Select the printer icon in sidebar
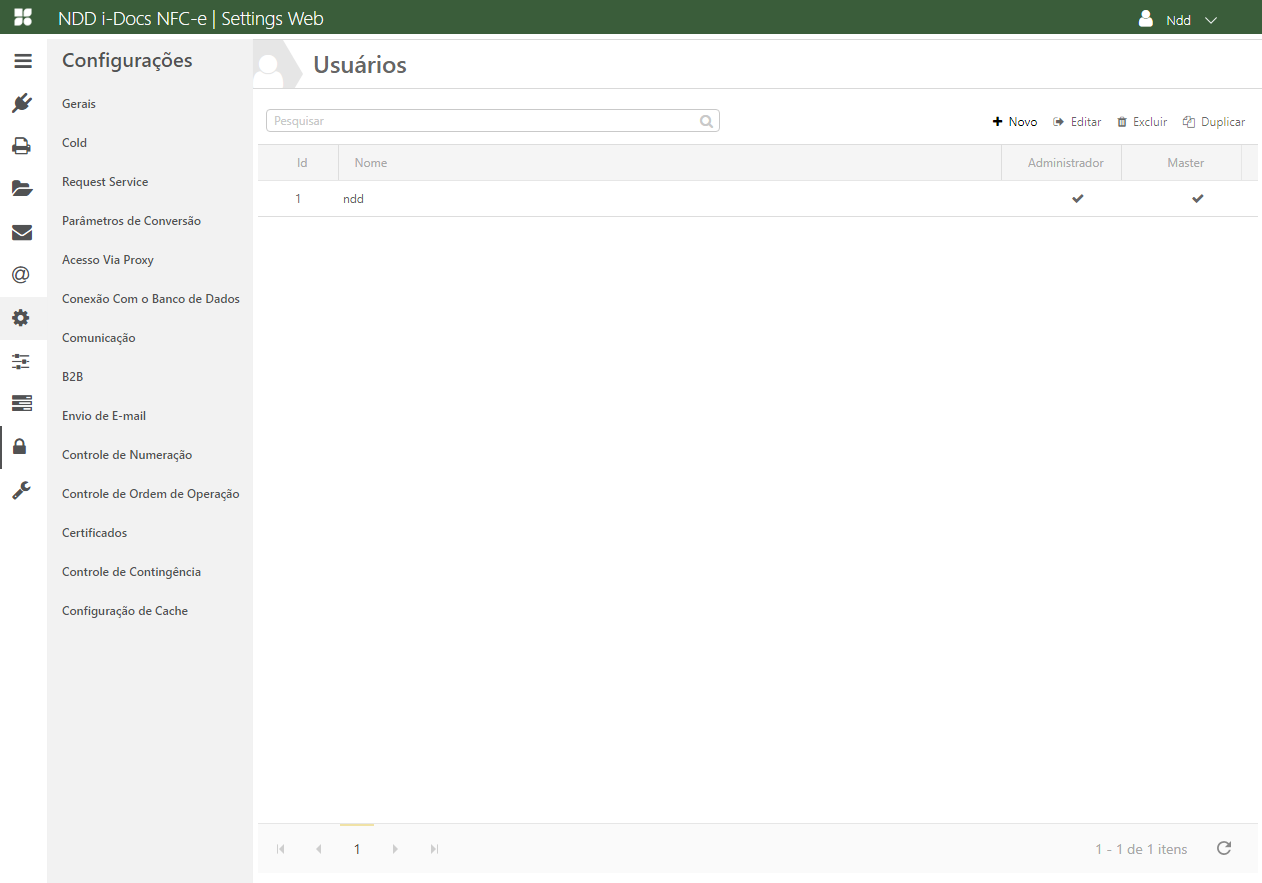The height and width of the screenshot is (883, 1262). (22, 146)
